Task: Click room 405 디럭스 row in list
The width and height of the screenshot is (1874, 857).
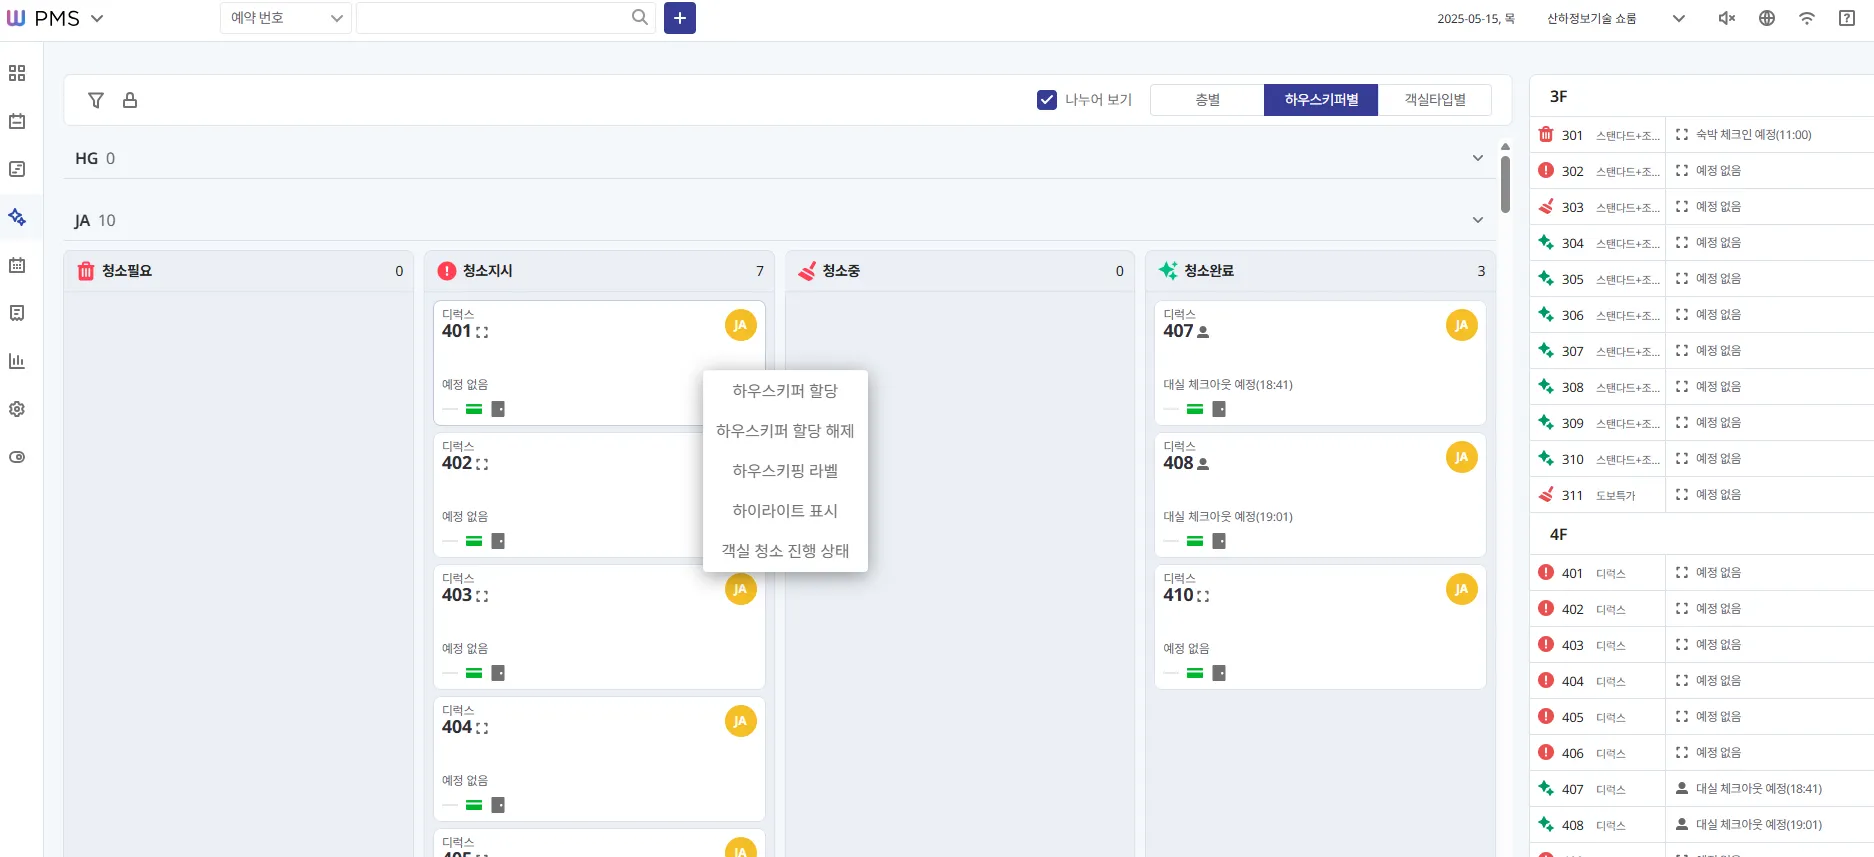Action: [x=1702, y=717]
